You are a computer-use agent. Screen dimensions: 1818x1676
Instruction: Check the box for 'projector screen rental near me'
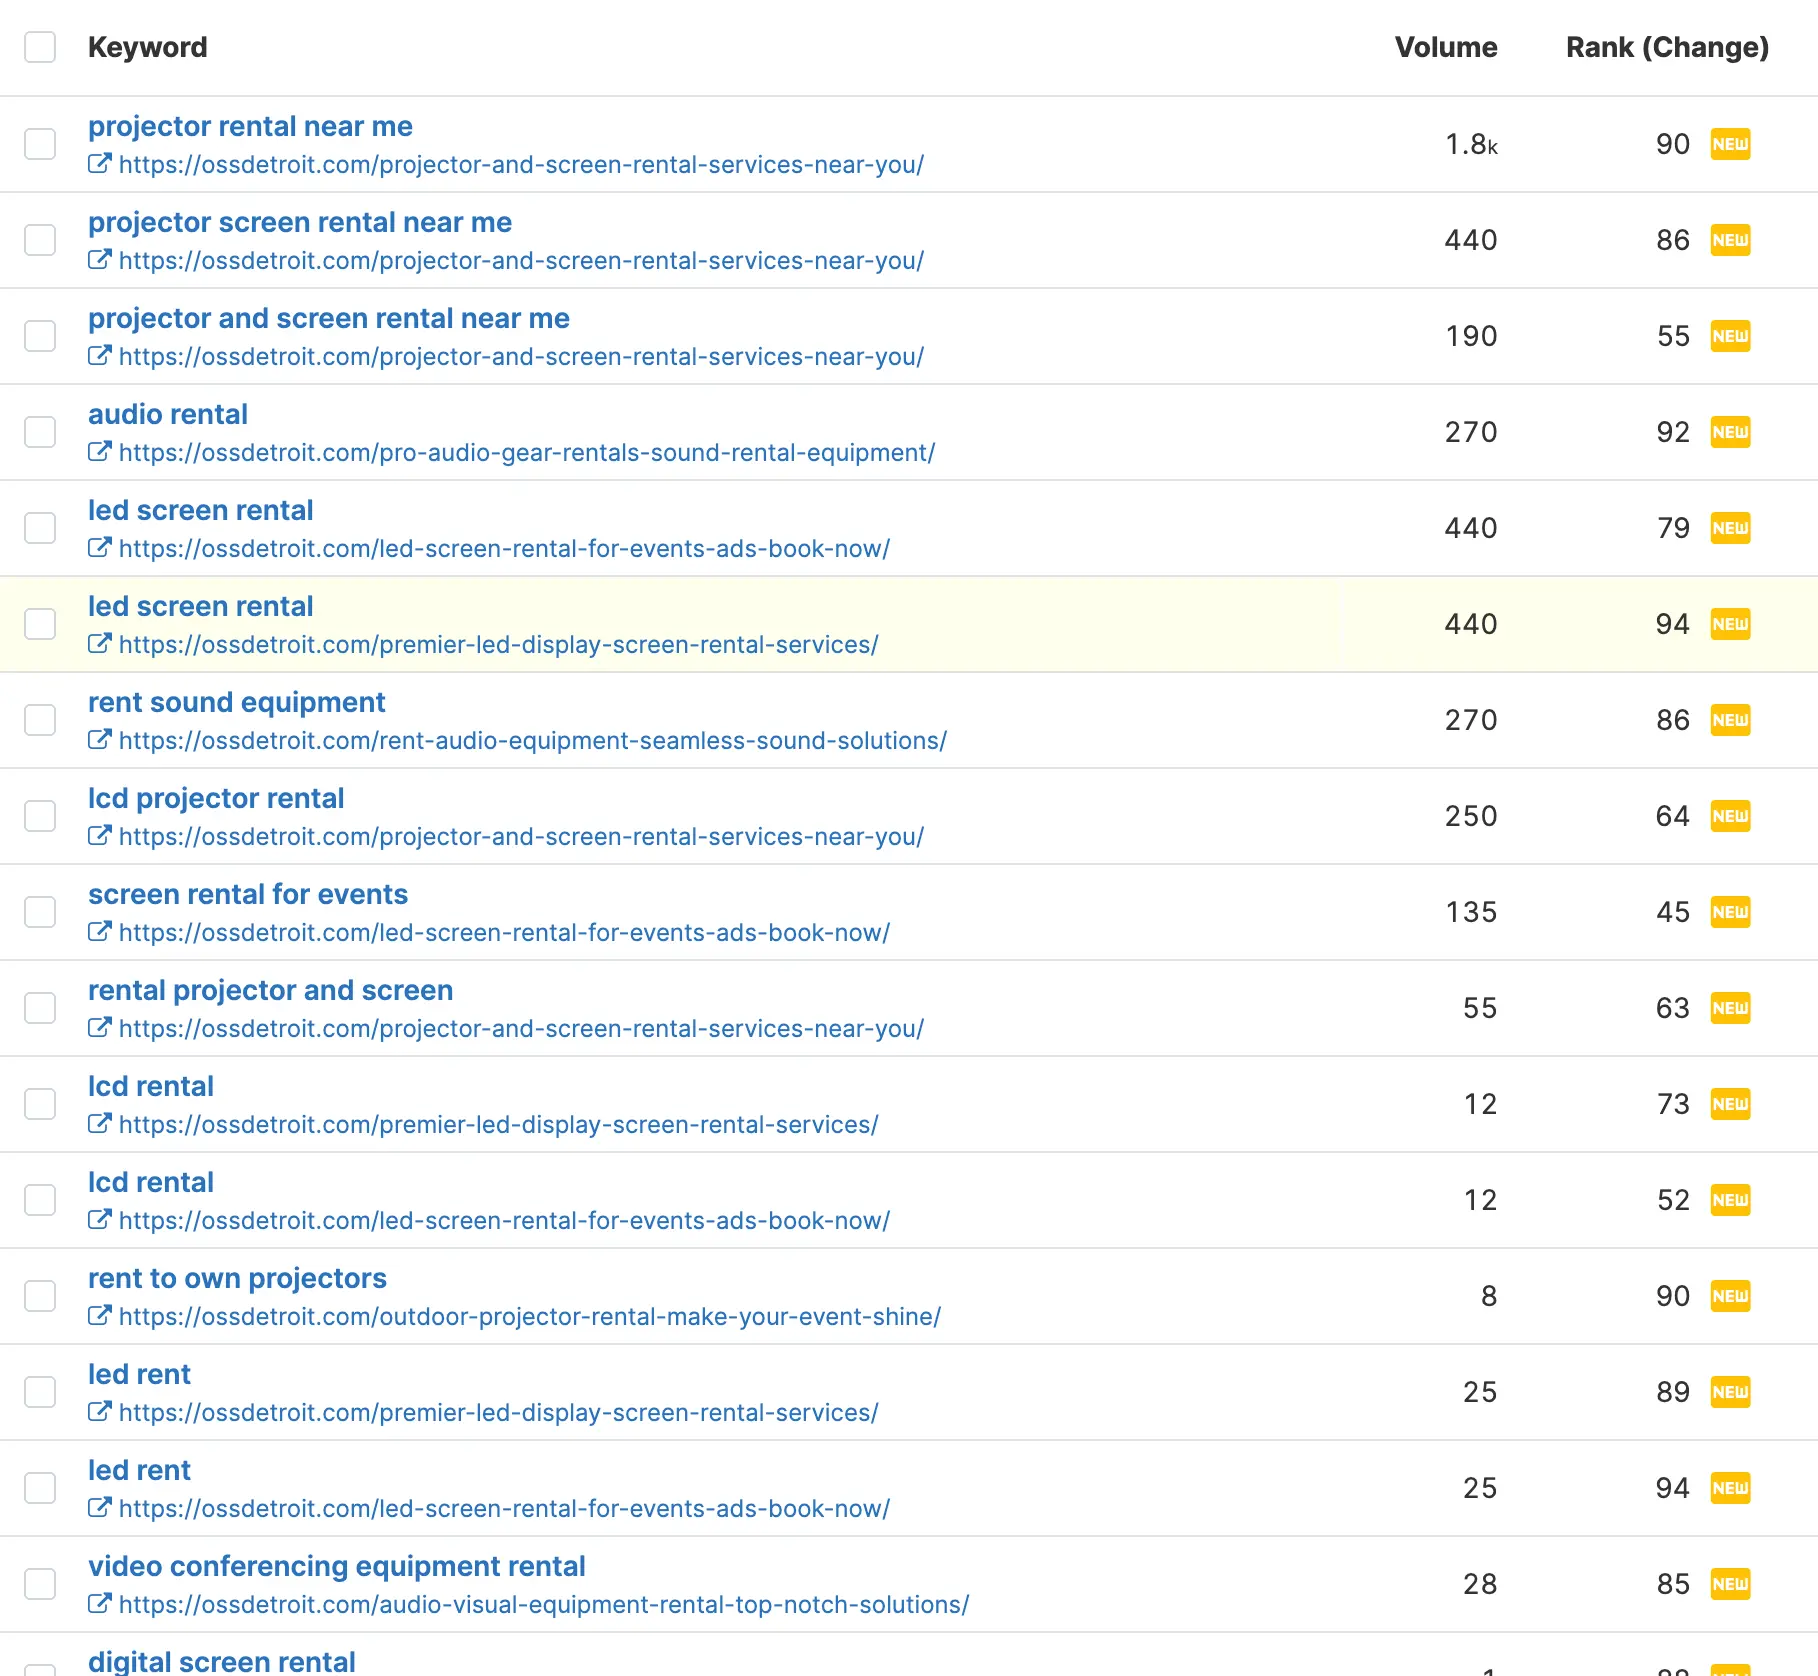point(40,240)
